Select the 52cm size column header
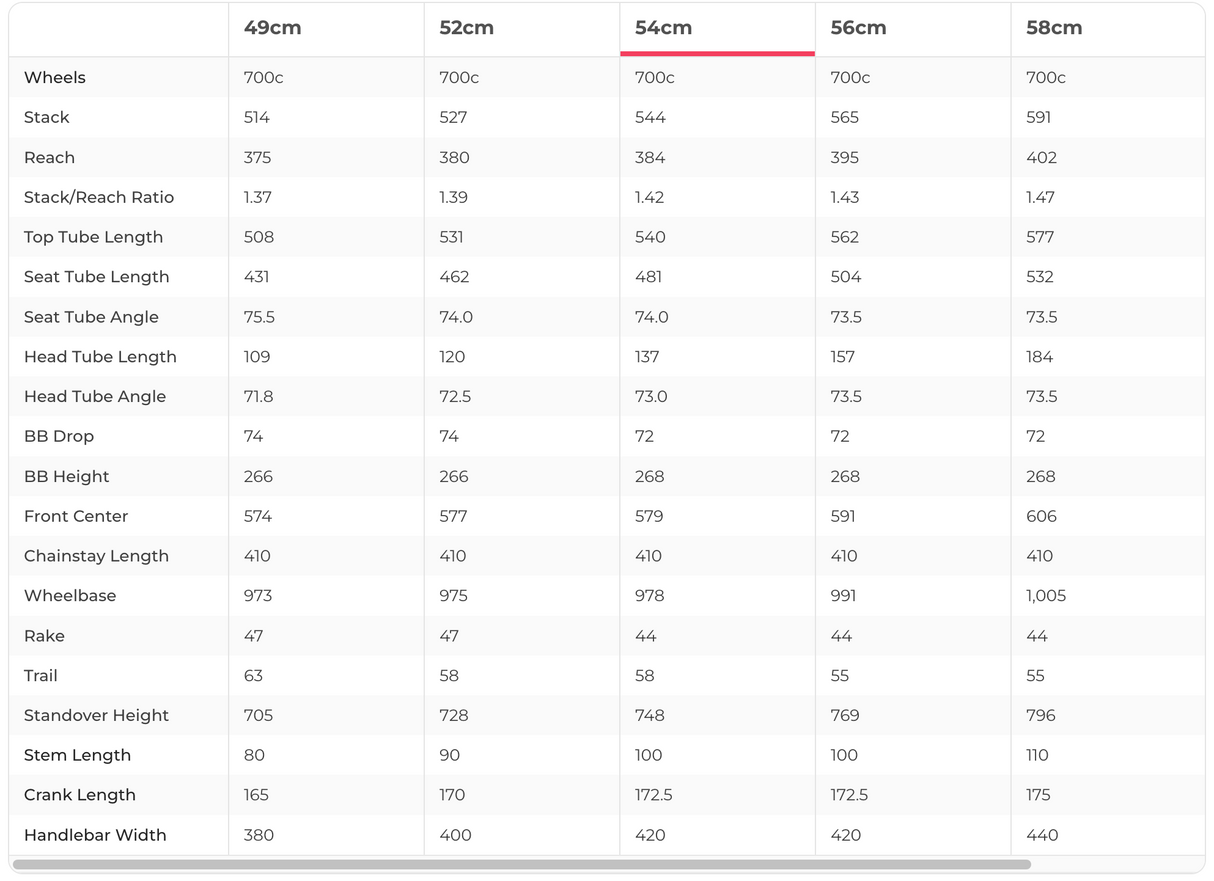 pyautogui.click(x=466, y=28)
